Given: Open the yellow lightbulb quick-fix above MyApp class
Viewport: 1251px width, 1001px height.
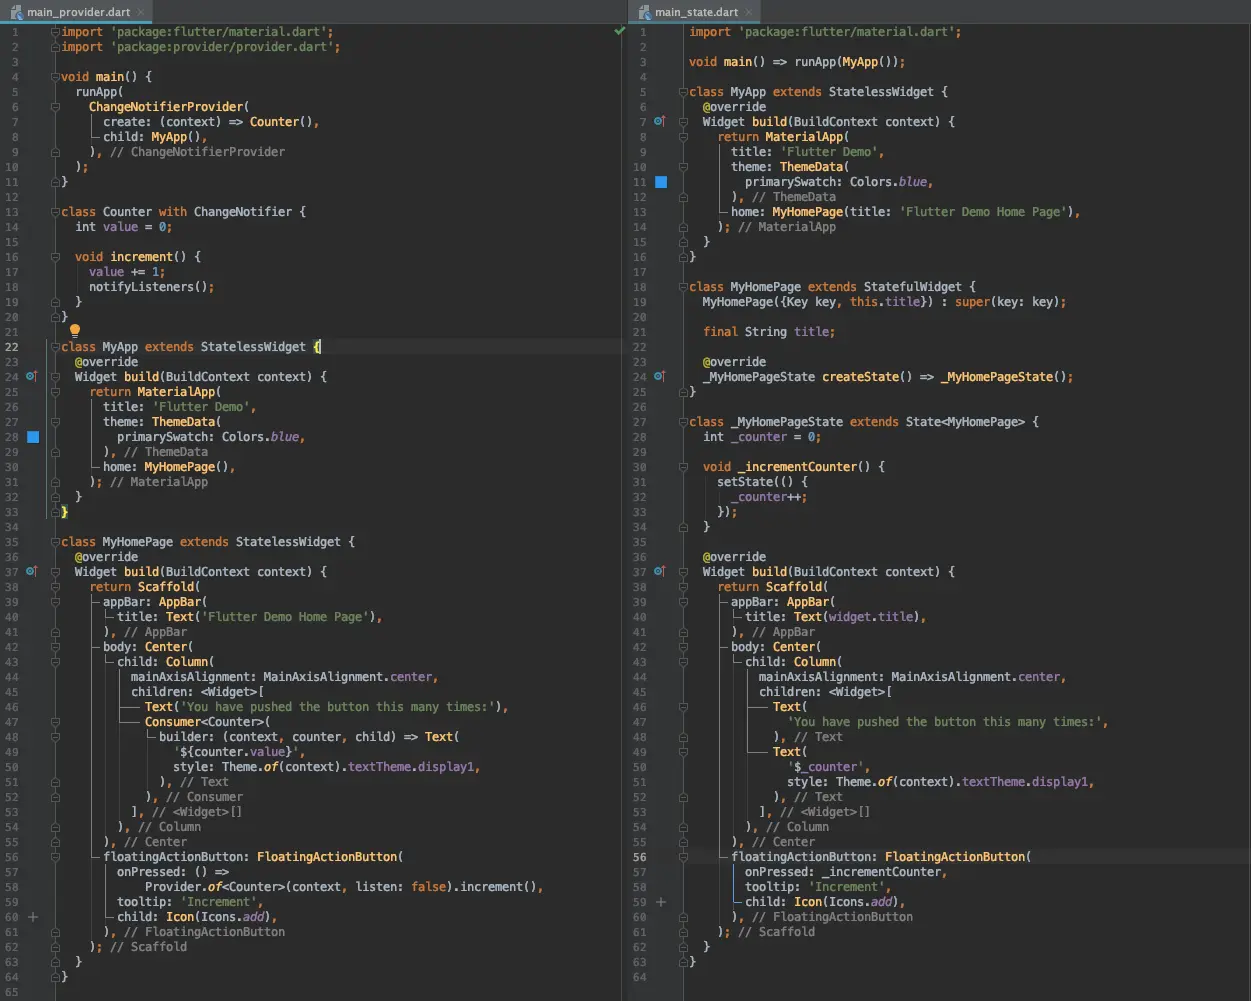Looking at the screenshot, I should pos(74,331).
